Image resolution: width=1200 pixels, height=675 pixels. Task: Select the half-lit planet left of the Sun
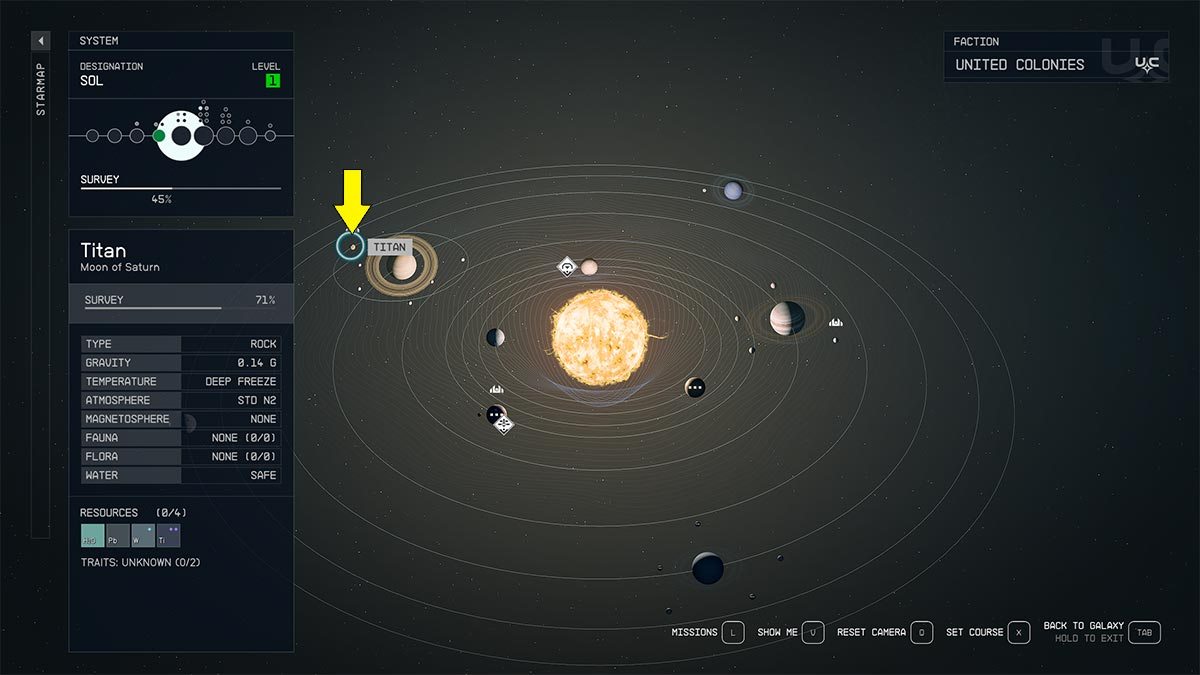pyautogui.click(x=495, y=338)
